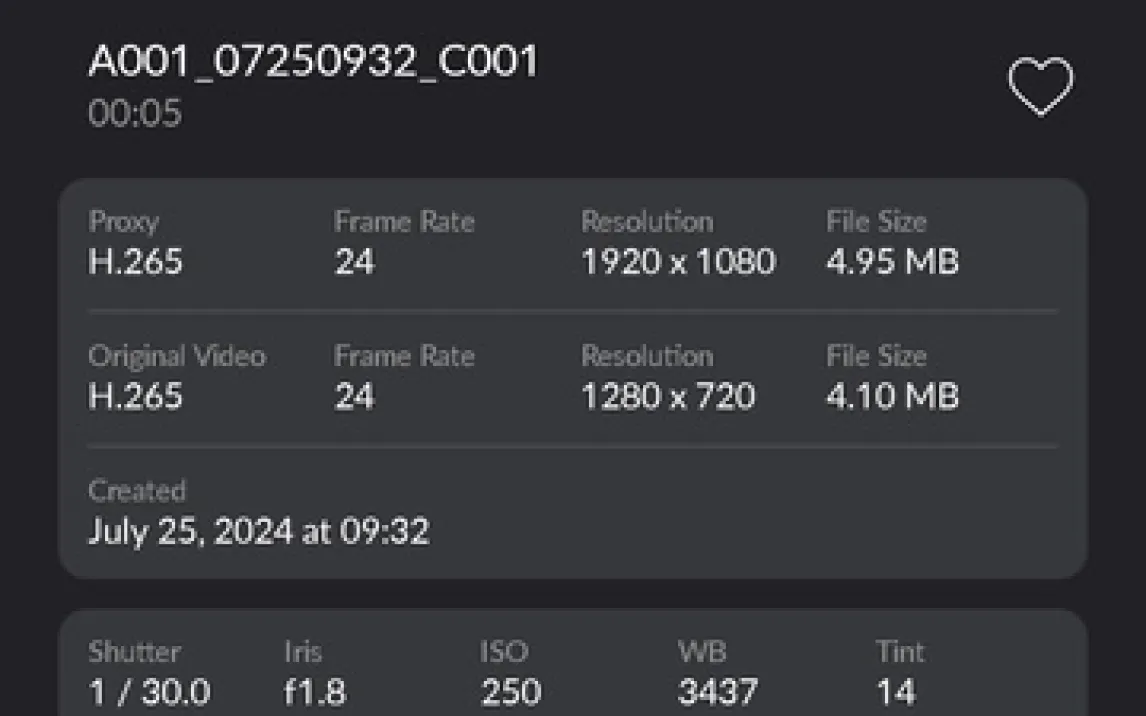Click the WB value 3437
This screenshot has width=1146, height=716.
click(x=717, y=692)
